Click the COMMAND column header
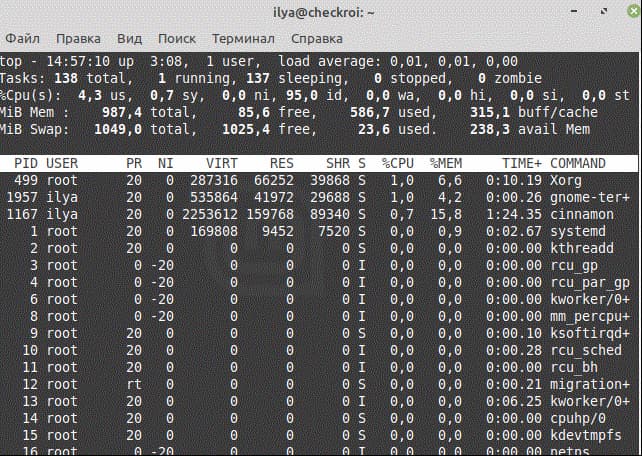The image size is (642, 456). pos(578,163)
